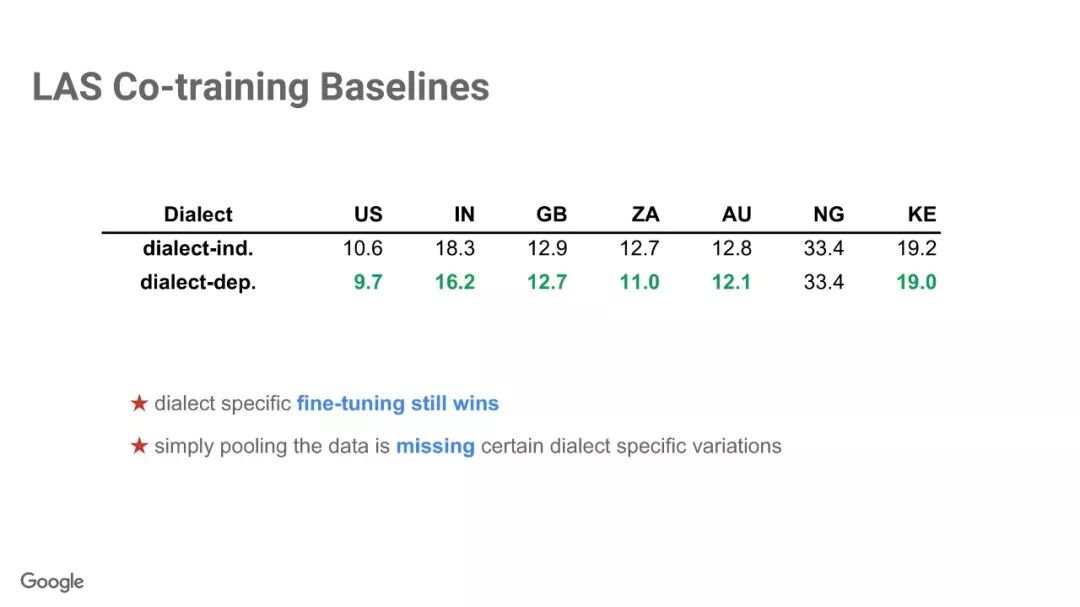Screen dimensions: 1080x607
Task: Select the LAS Co-training Baselines title
Action: click(260, 88)
